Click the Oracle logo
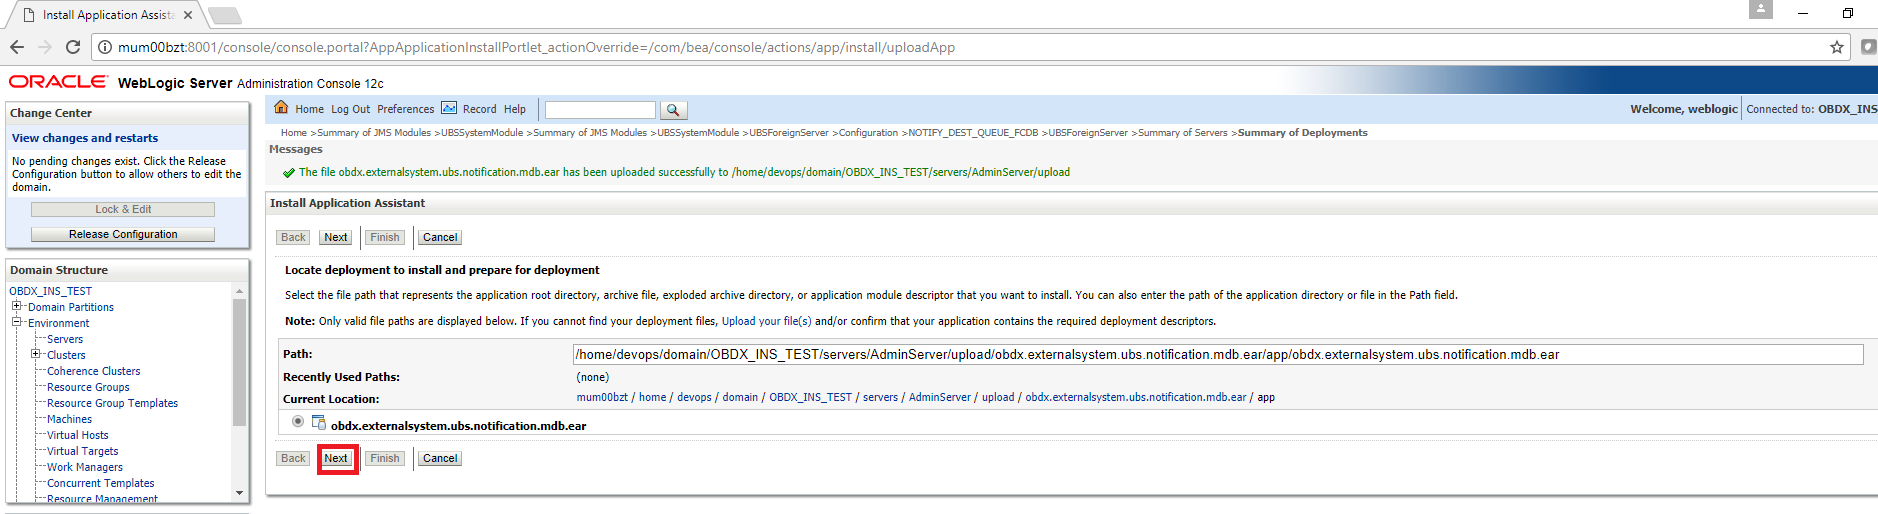1878x514 pixels. 58,82
